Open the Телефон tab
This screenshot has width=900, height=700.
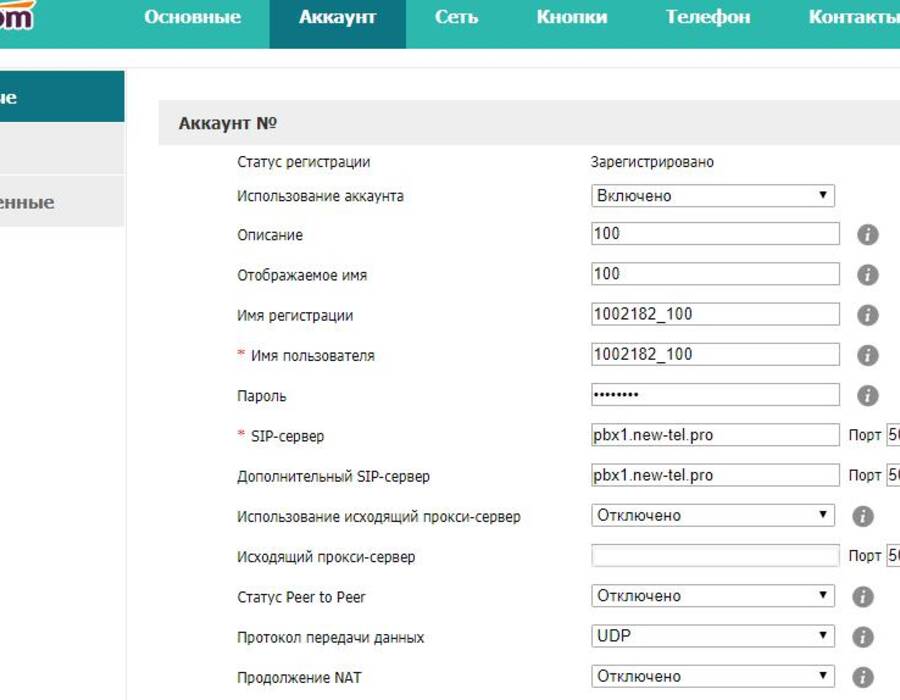click(x=708, y=17)
